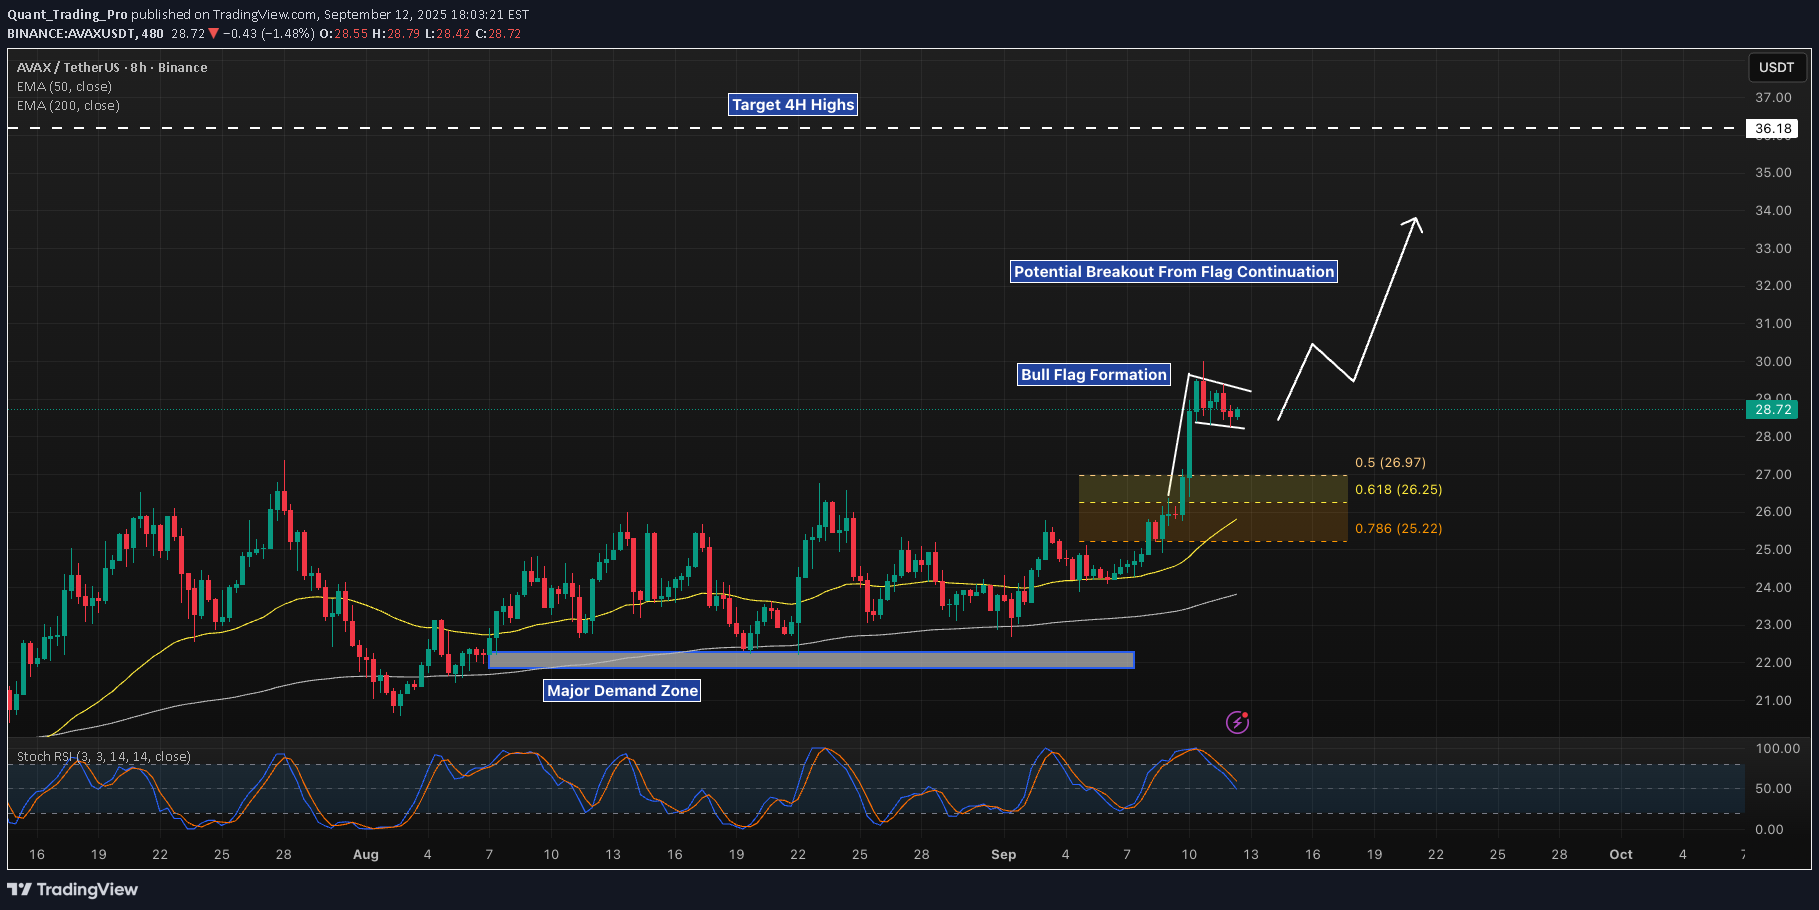Click the 'Bull Flag Formation' label
Viewport: 1819px width, 910px height.
click(x=1094, y=375)
